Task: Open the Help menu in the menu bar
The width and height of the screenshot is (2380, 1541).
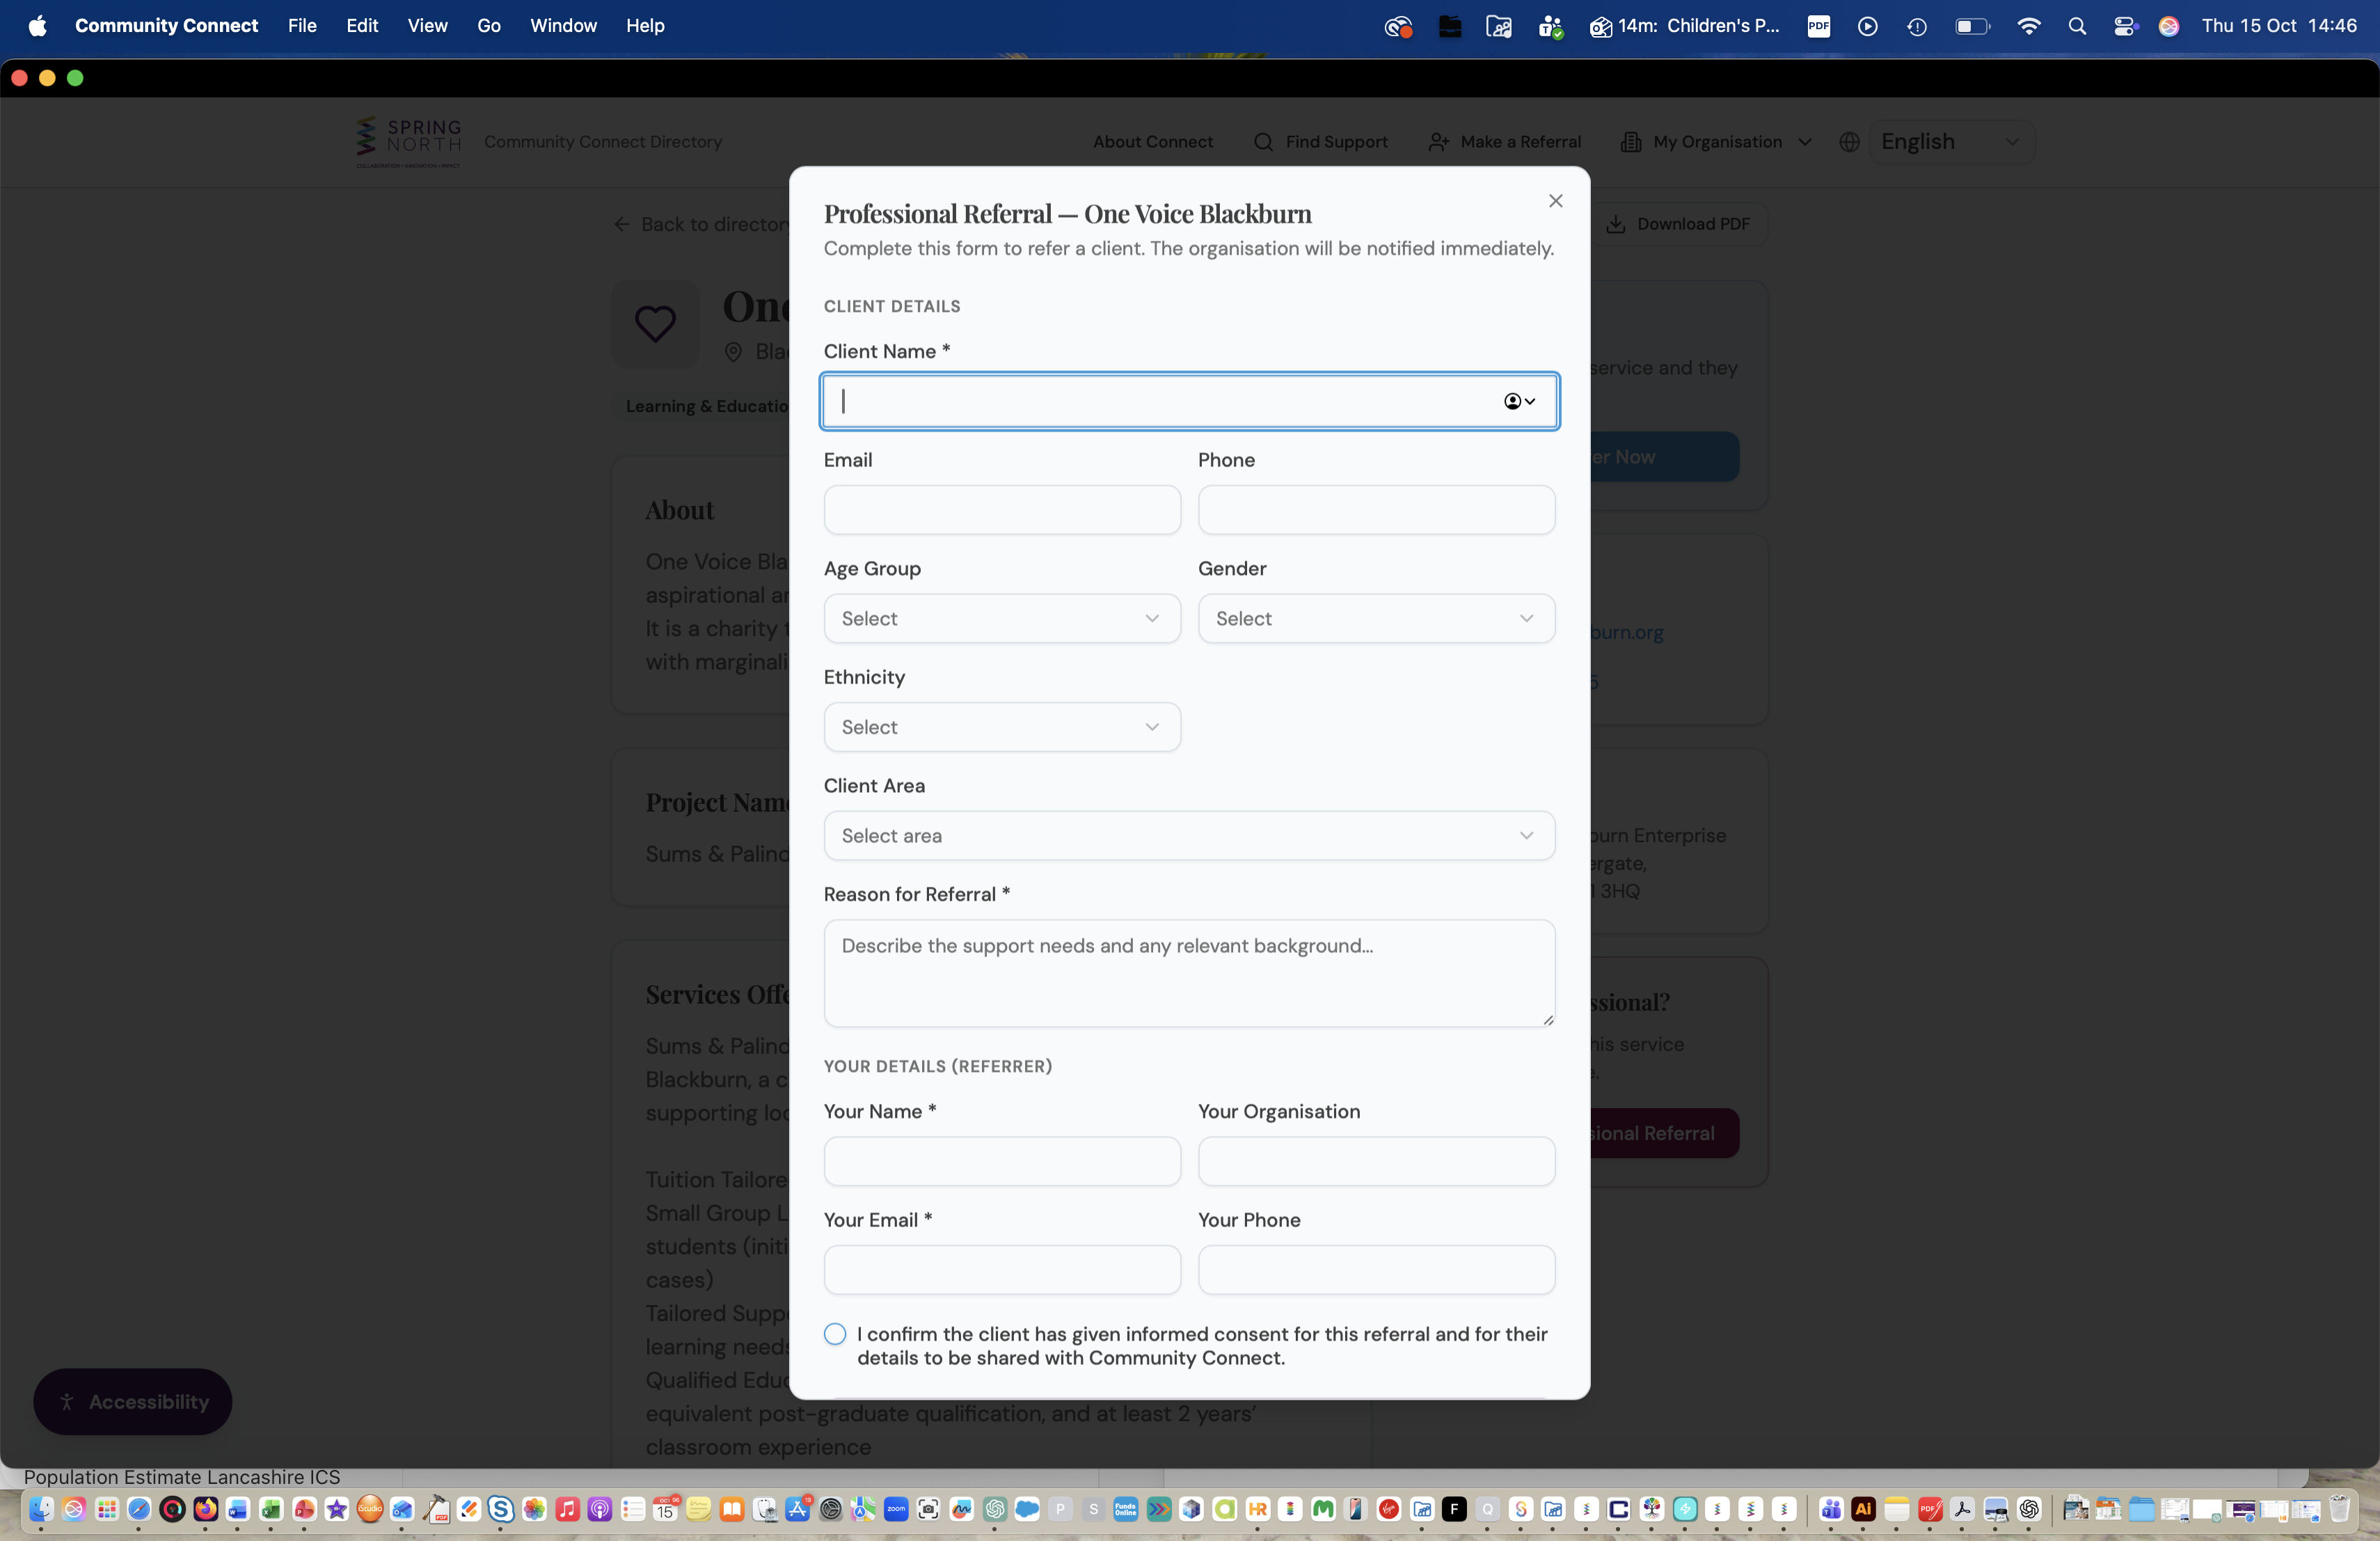Action: [645, 26]
